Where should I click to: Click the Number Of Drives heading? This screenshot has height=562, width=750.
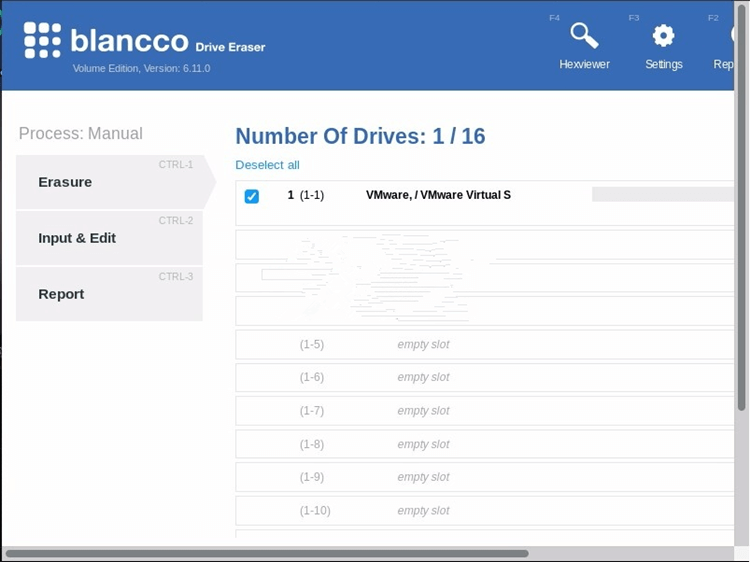click(x=360, y=136)
